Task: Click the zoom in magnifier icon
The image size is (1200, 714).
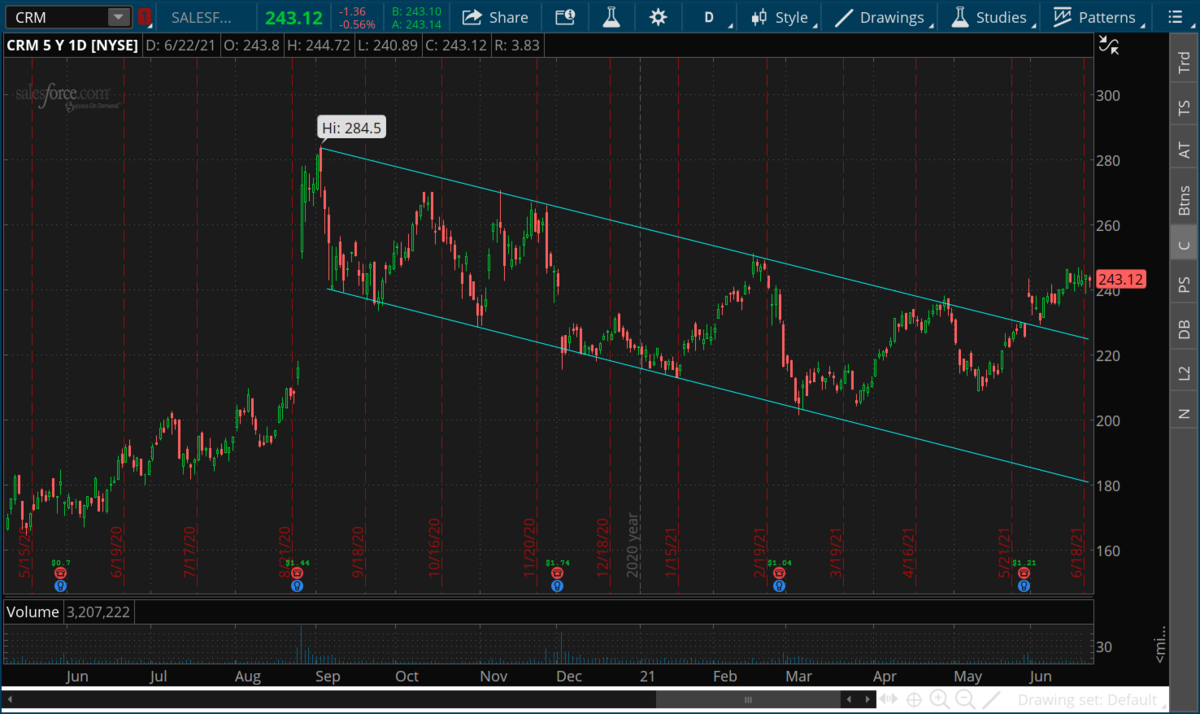Action: [940, 699]
